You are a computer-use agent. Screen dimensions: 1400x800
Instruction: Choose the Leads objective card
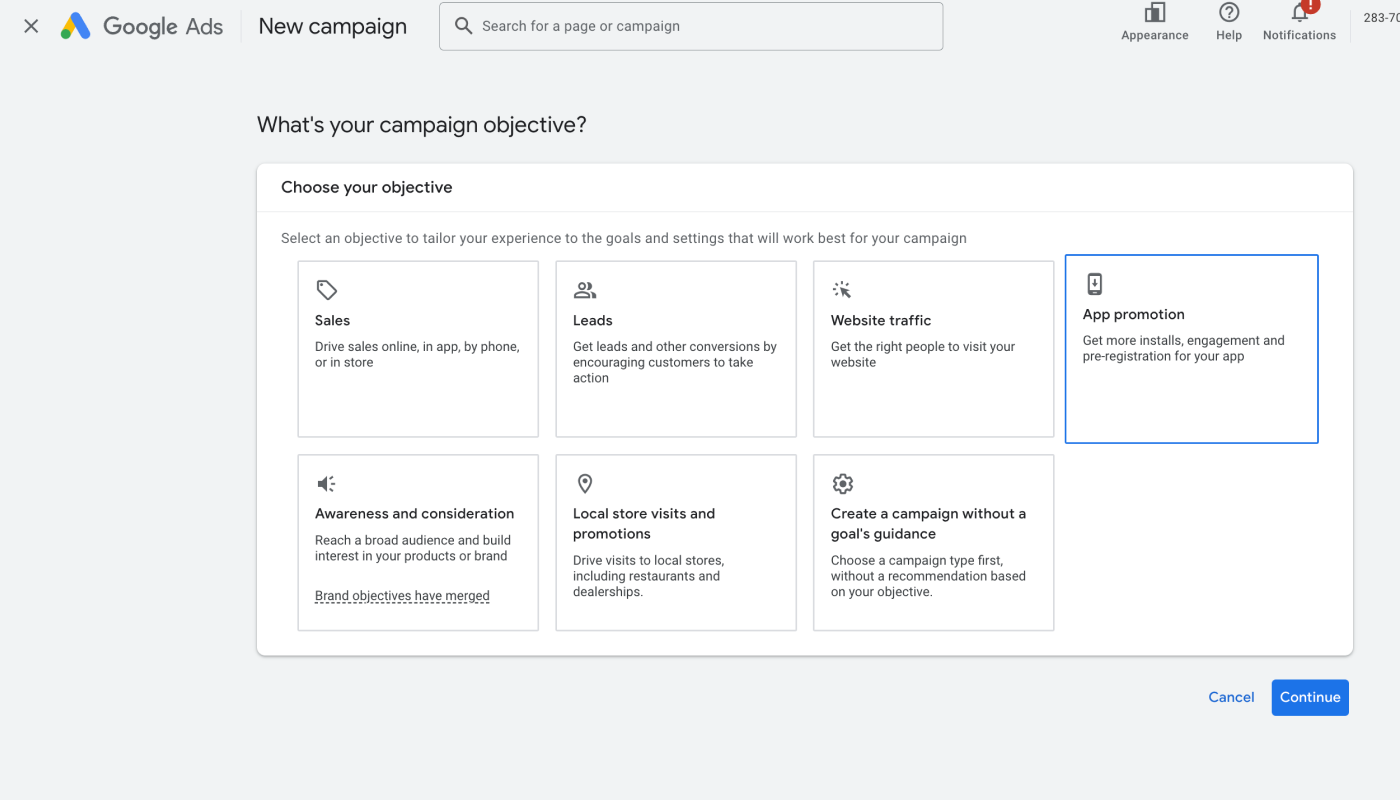point(676,349)
